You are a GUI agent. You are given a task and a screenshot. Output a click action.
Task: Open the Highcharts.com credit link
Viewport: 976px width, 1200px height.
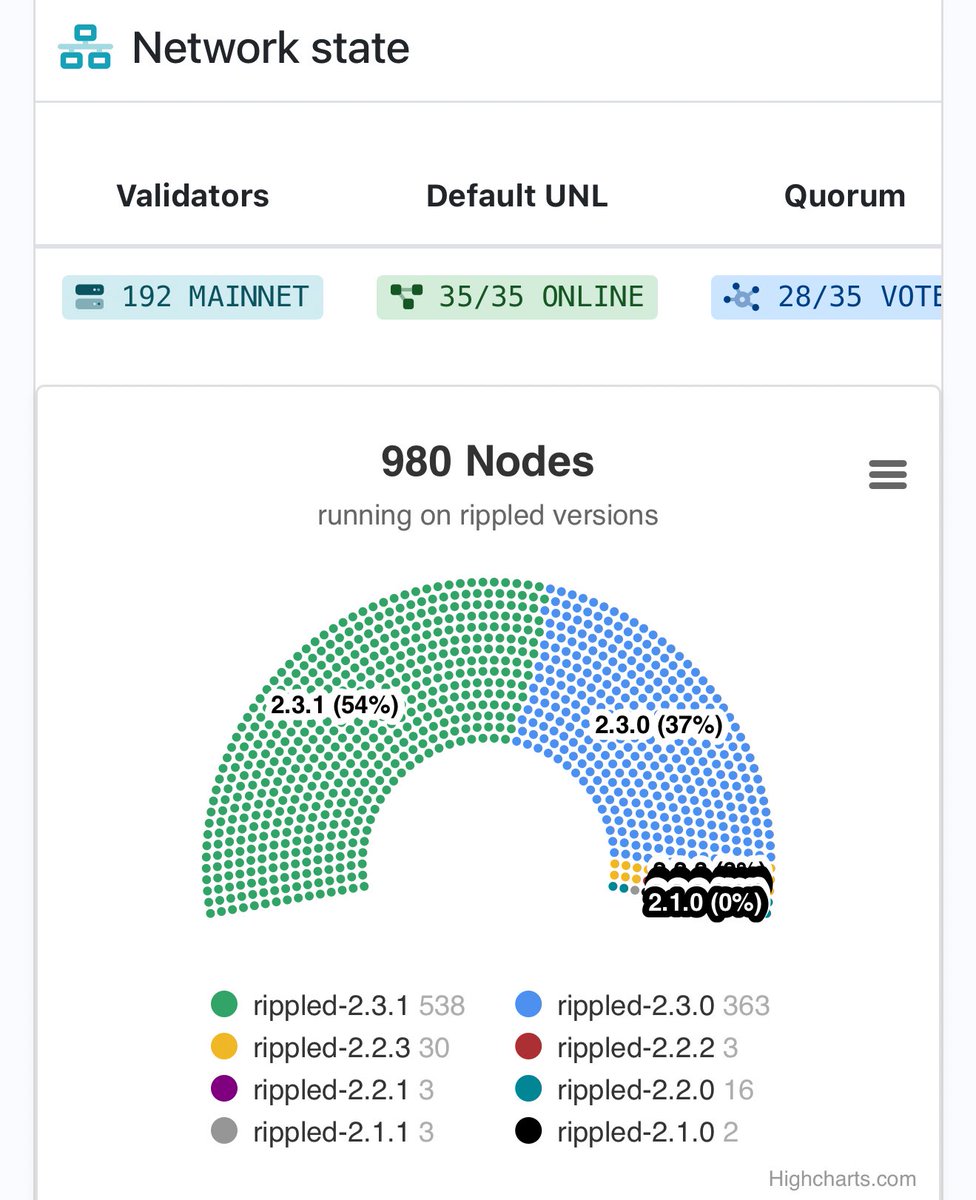[842, 1179]
